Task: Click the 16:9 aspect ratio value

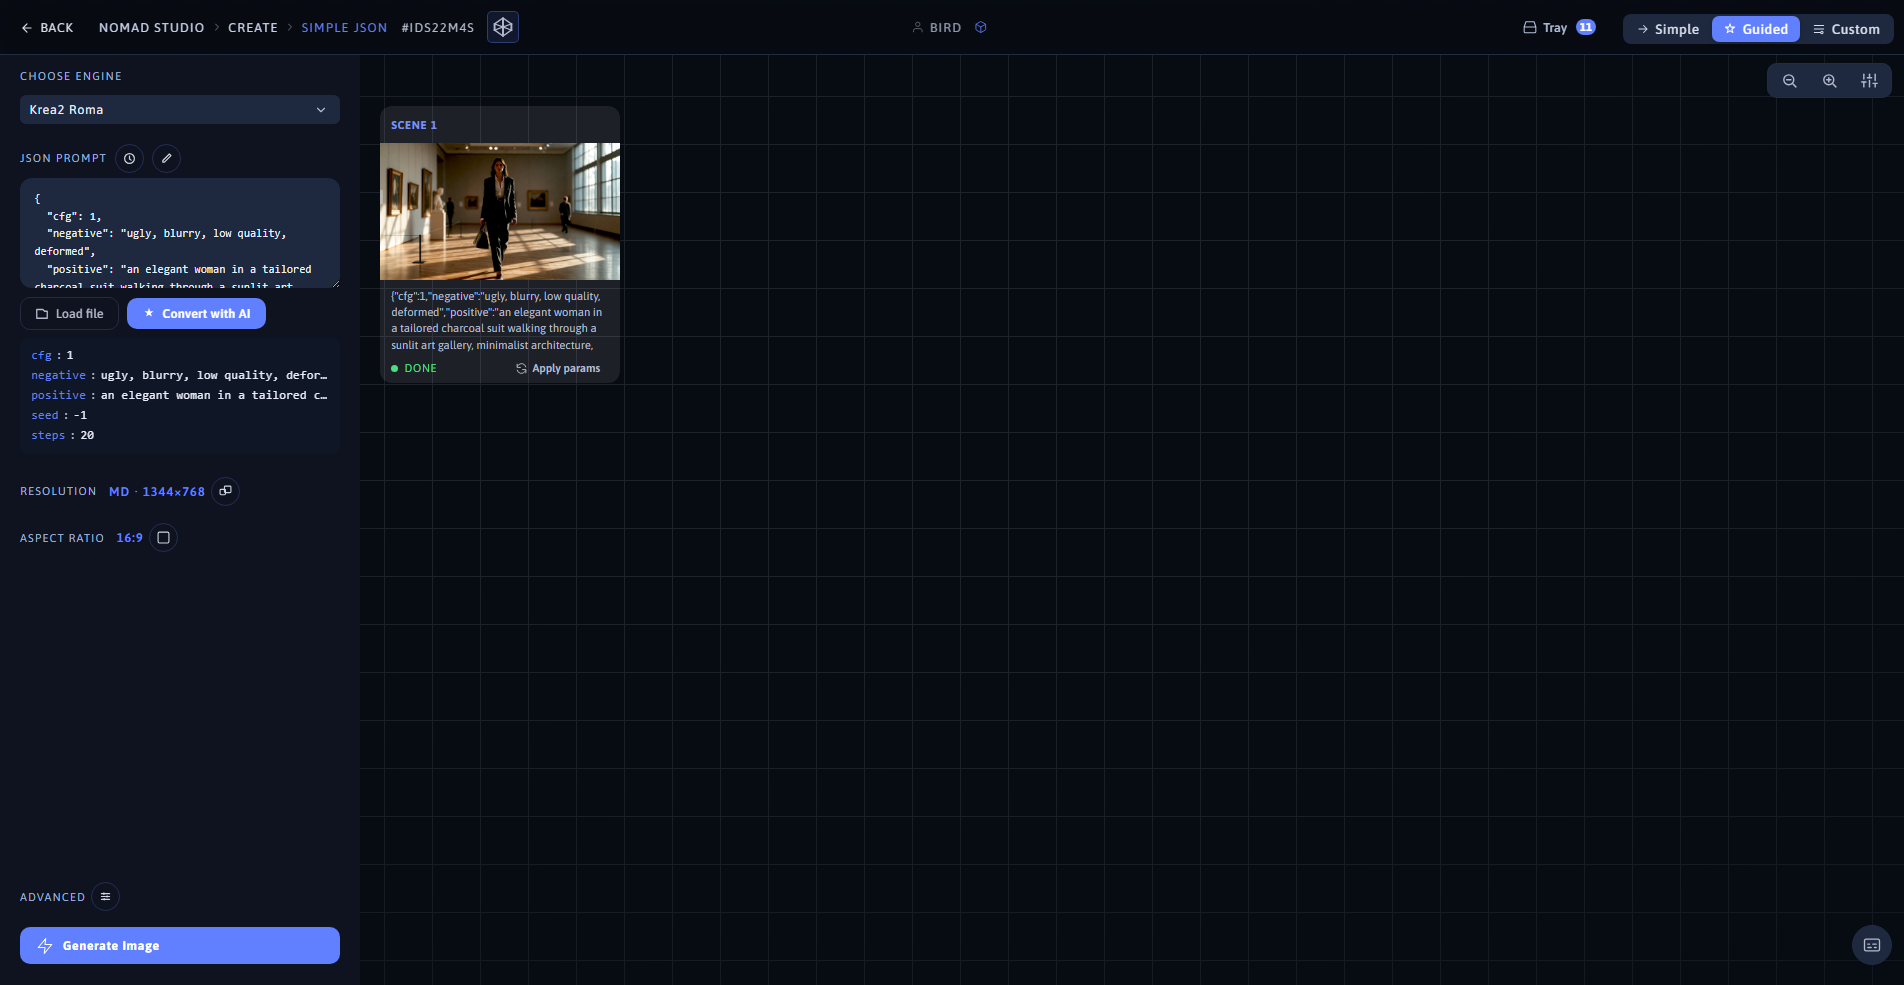Action: (x=129, y=538)
